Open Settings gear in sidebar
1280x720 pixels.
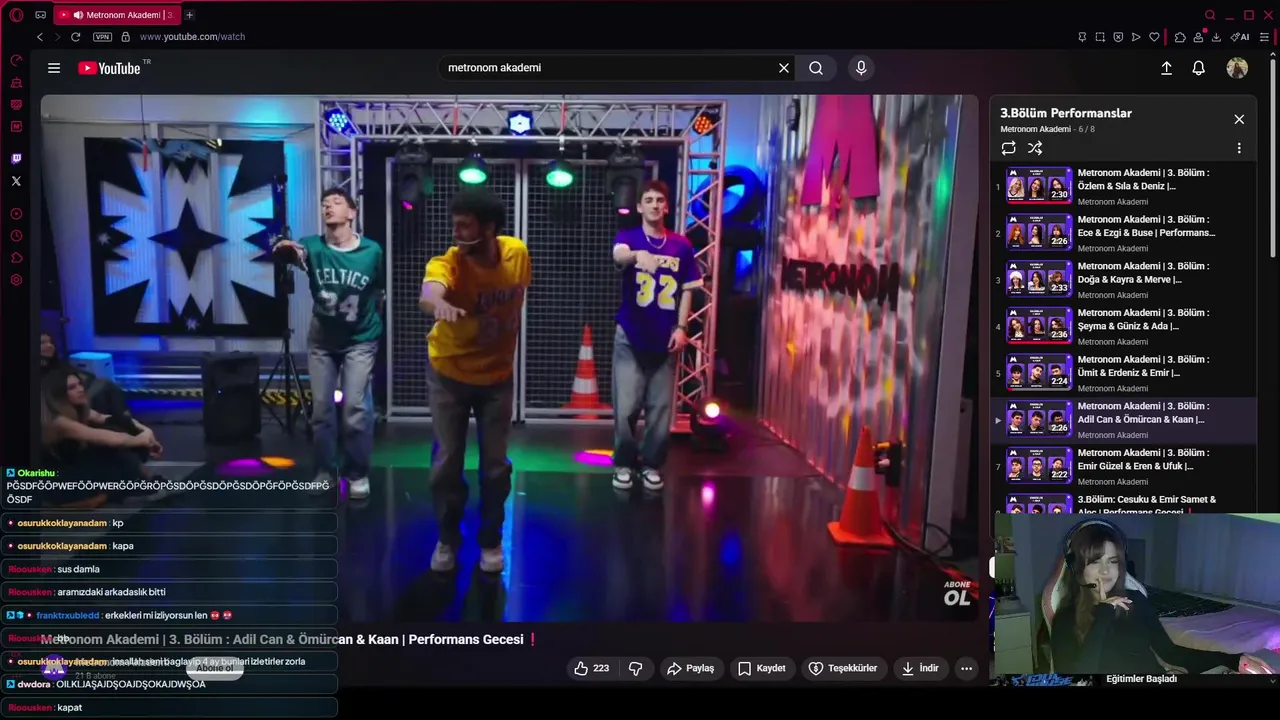click(x=16, y=280)
